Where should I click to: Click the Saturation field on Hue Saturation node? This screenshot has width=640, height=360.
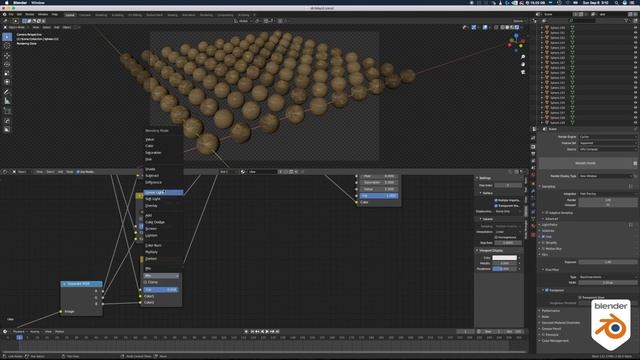379,182
